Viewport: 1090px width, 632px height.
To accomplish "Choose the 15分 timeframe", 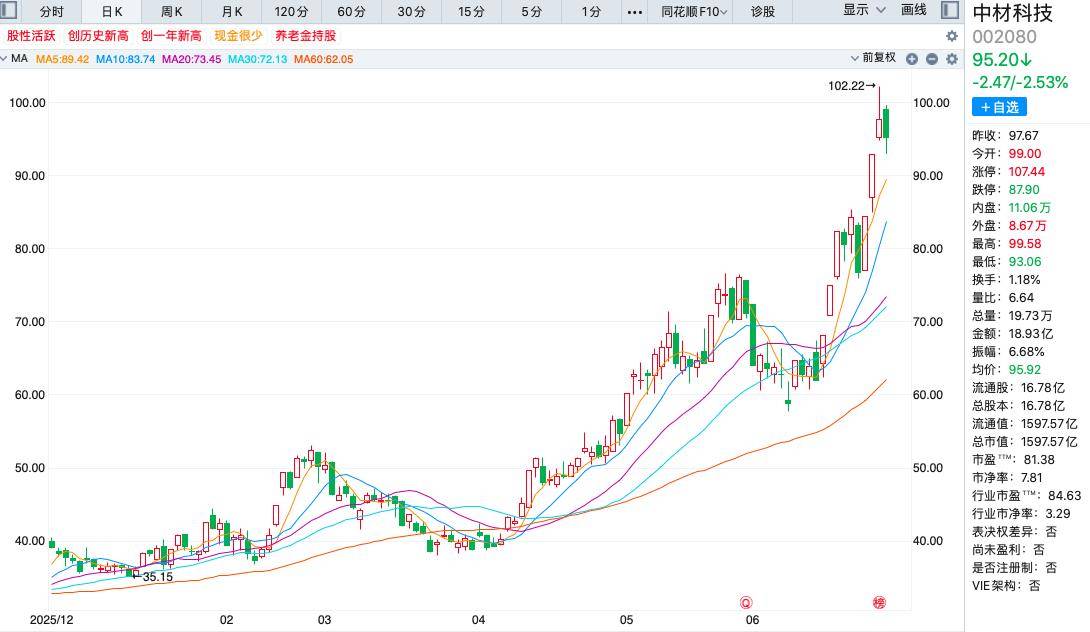I will [x=471, y=12].
